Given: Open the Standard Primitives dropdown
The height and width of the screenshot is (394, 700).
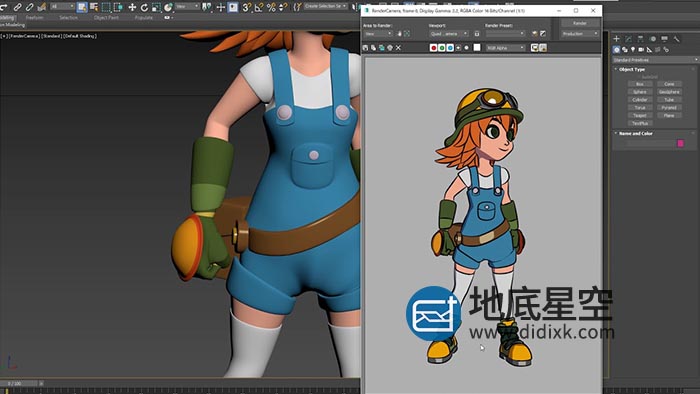Looking at the screenshot, I should 655,60.
